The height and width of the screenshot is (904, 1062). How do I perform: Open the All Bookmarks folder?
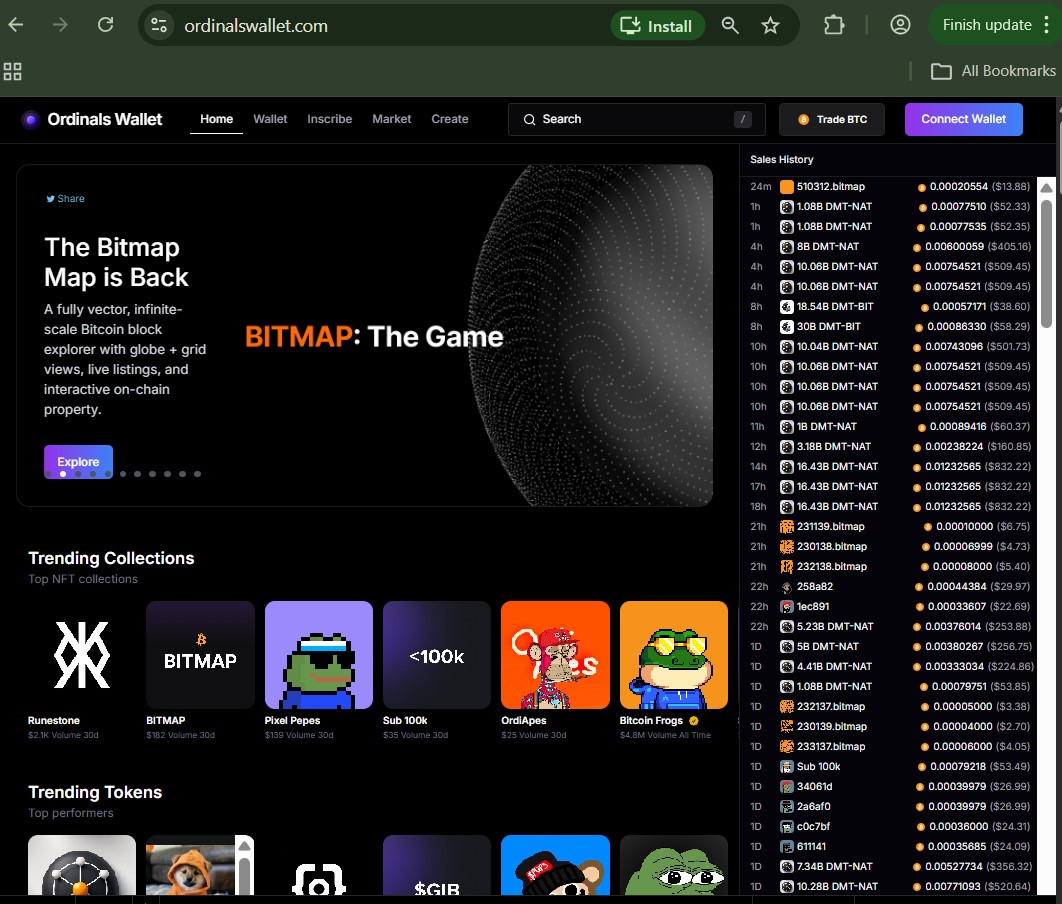[x=993, y=71]
